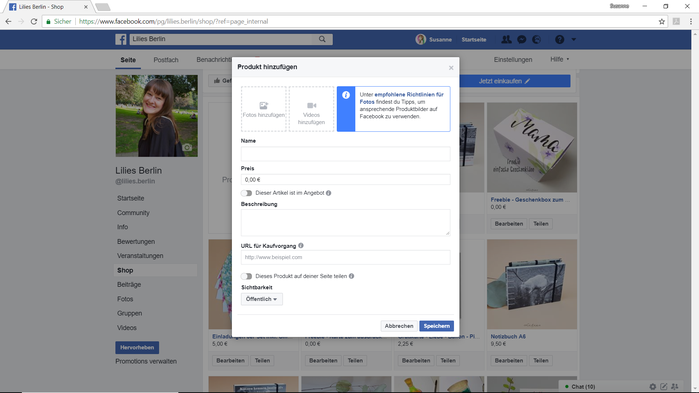Open Bewertungen in the sidebar
The image size is (699, 393).
click(136, 242)
